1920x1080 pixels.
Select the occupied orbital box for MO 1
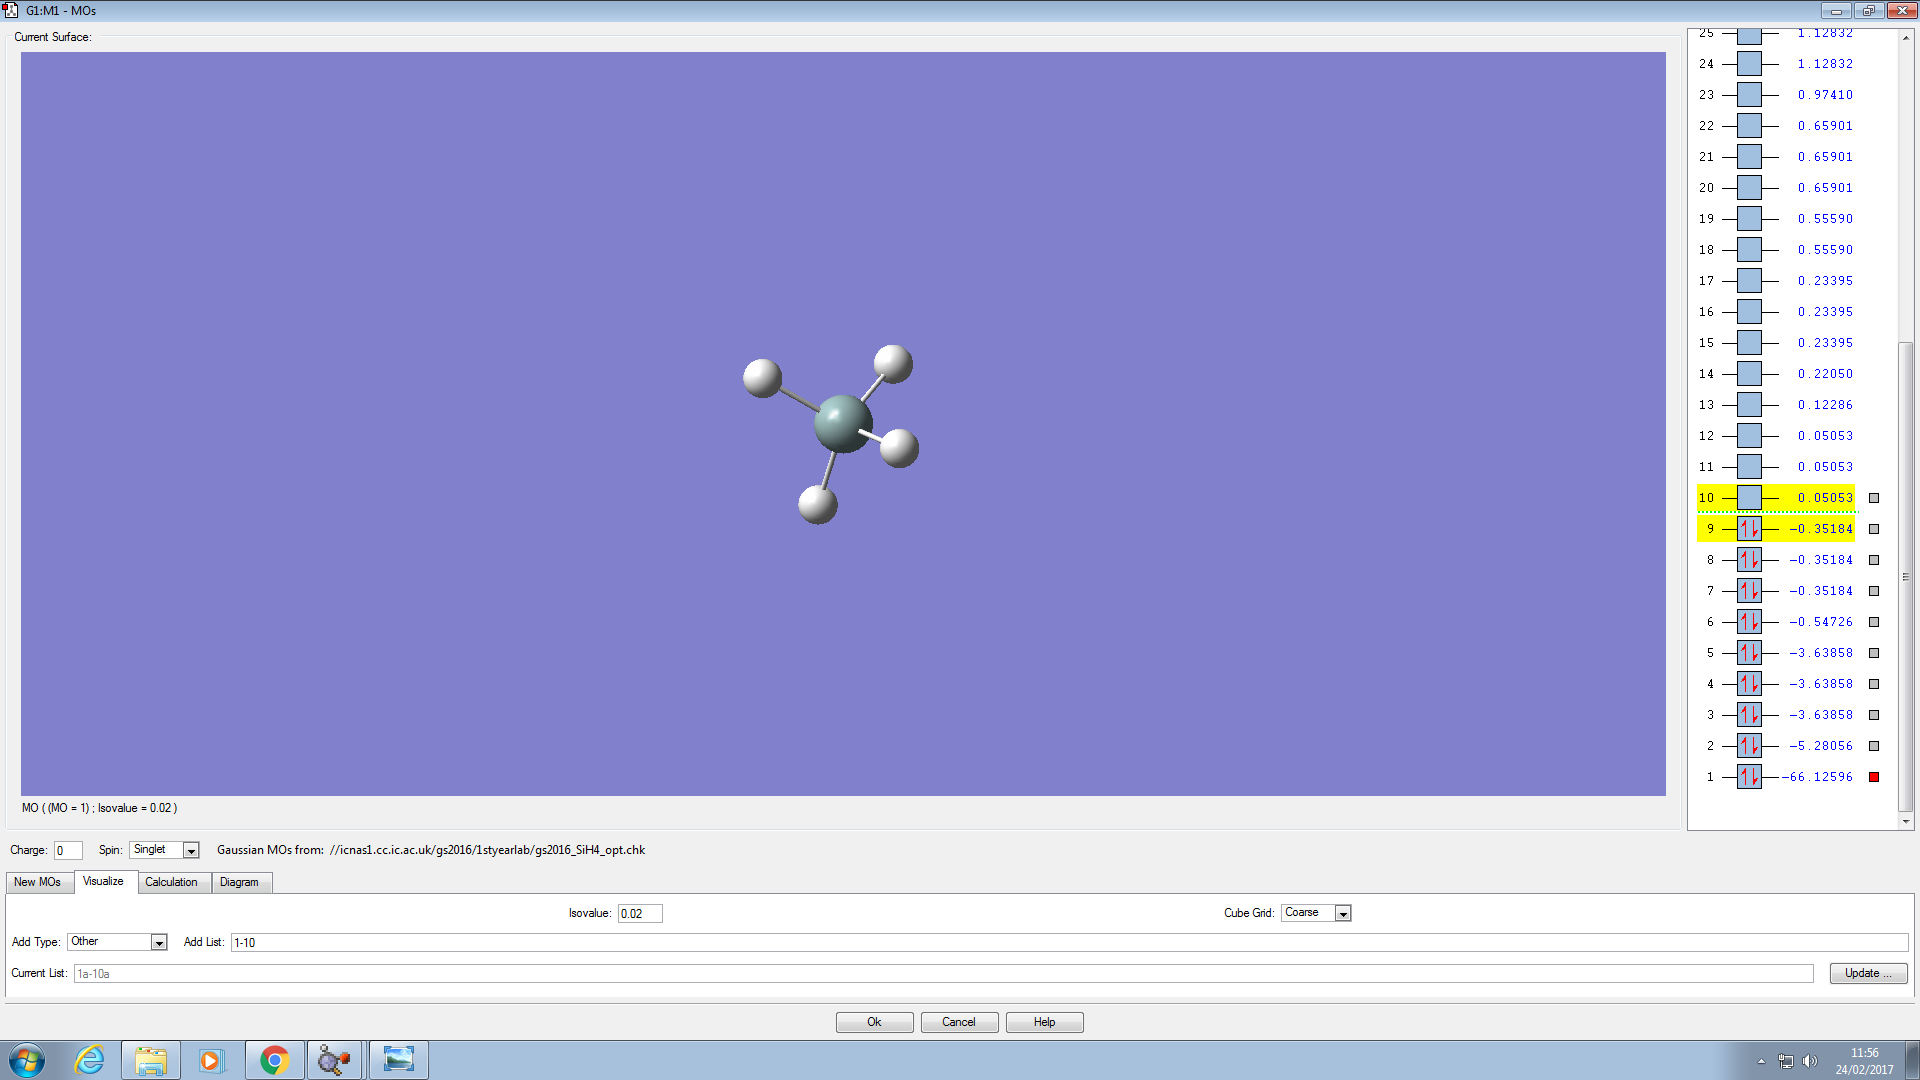click(1749, 777)
